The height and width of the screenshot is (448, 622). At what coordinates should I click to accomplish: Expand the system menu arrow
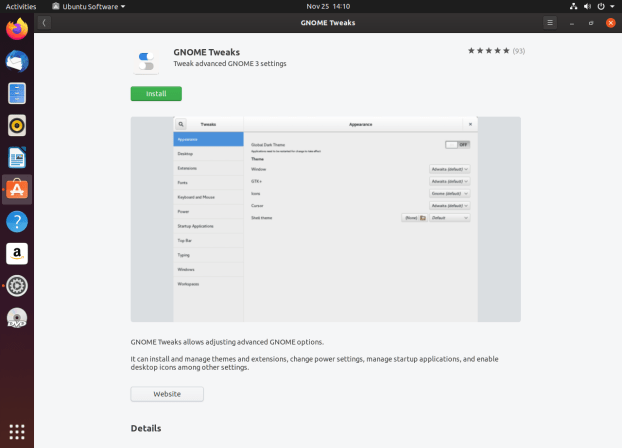(612, 7)
